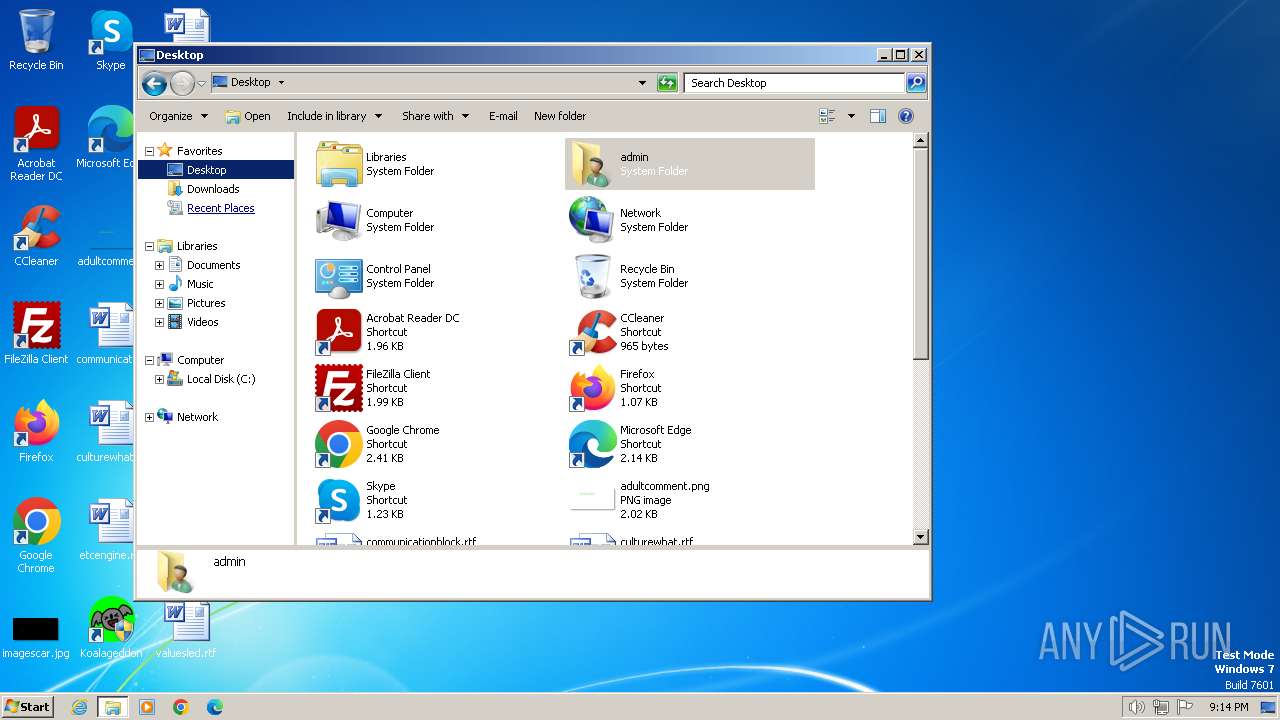Select Pictures in the navigation pane
Image resolution: width=1280 pixels, height=720 pixels.
click(x=206, y=303)
